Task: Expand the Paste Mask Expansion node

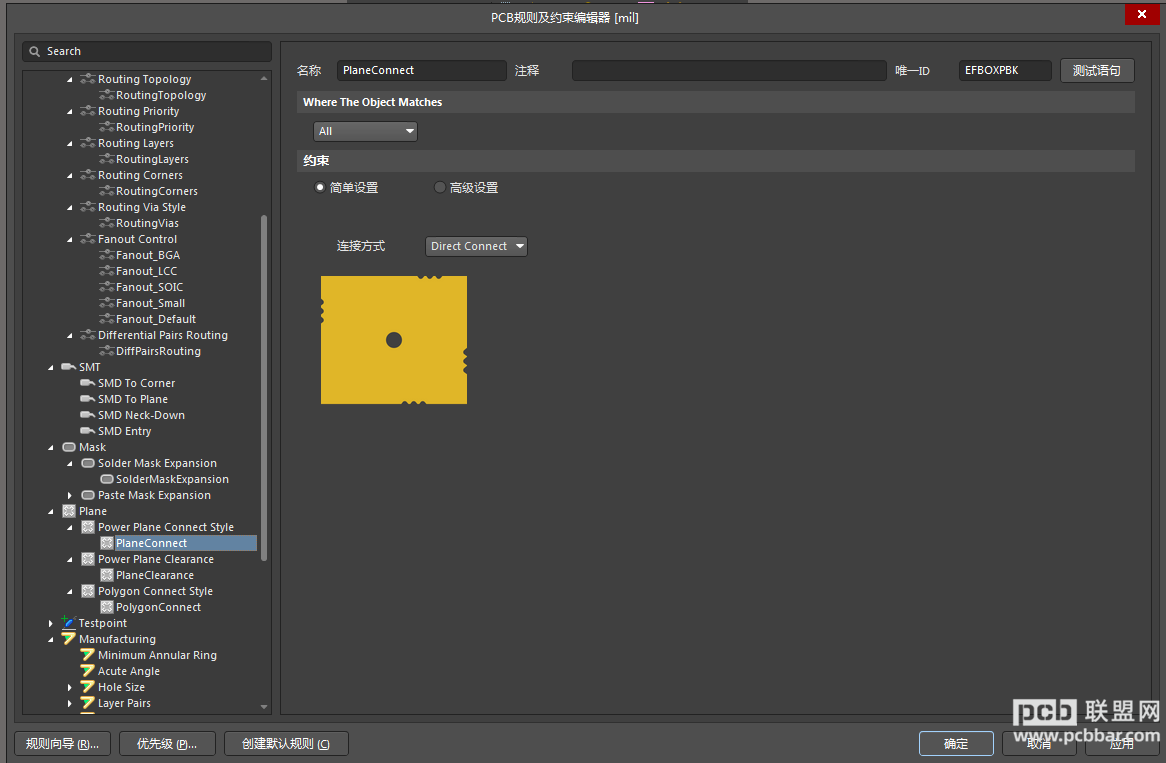Action: click(70, 495)
